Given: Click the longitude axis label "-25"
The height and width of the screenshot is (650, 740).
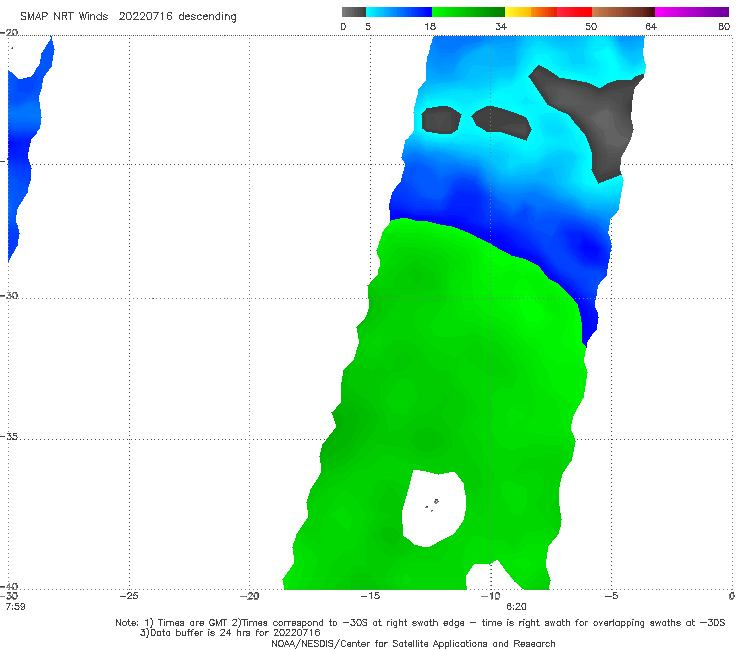Looking at the screenshot, I should [129, 596].
